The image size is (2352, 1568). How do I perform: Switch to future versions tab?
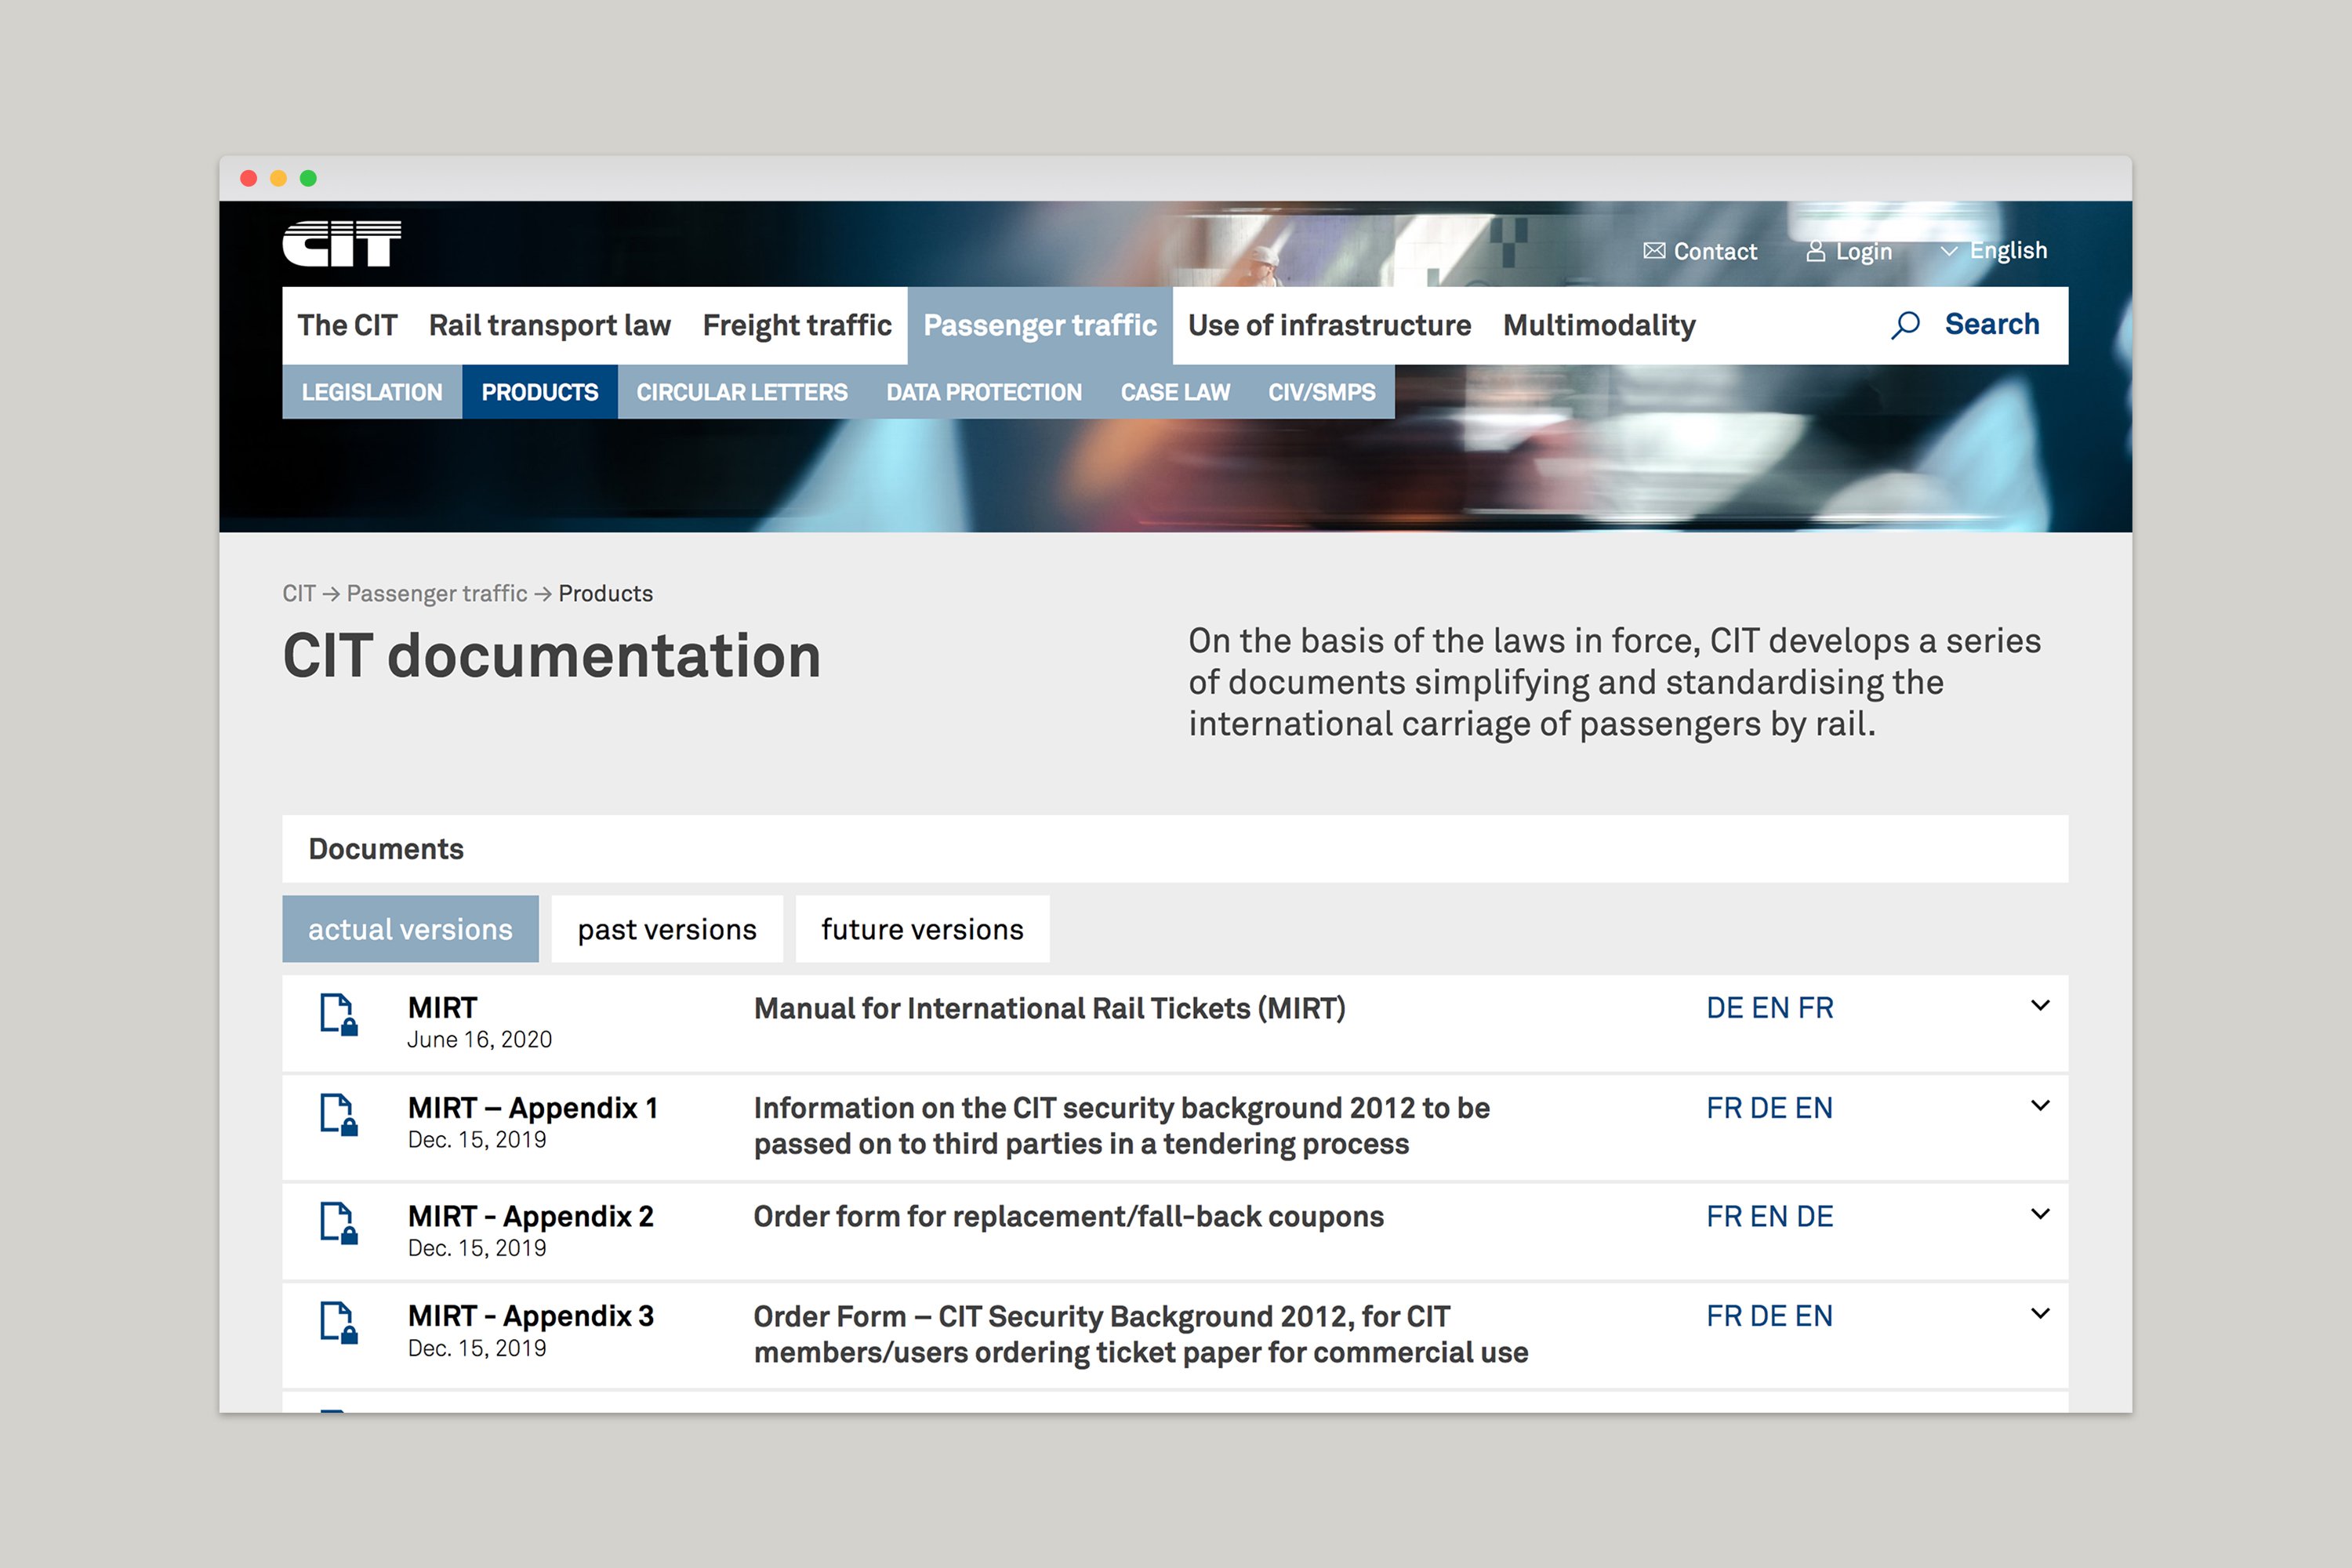(x=922, y=929)
